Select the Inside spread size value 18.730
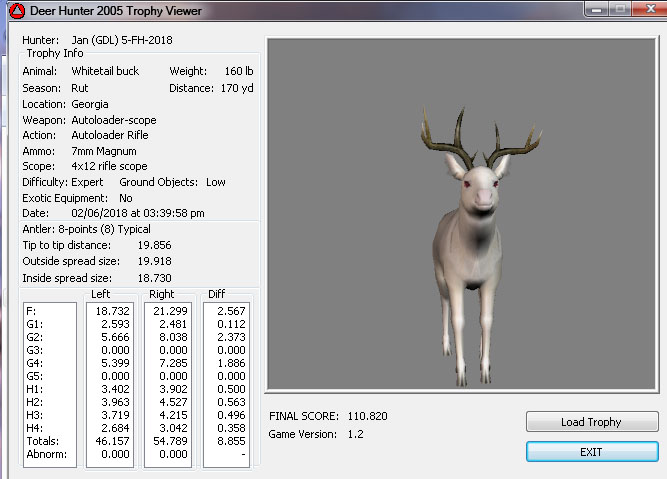The height and width of the screenshot is (479, 667). point(156,277)
